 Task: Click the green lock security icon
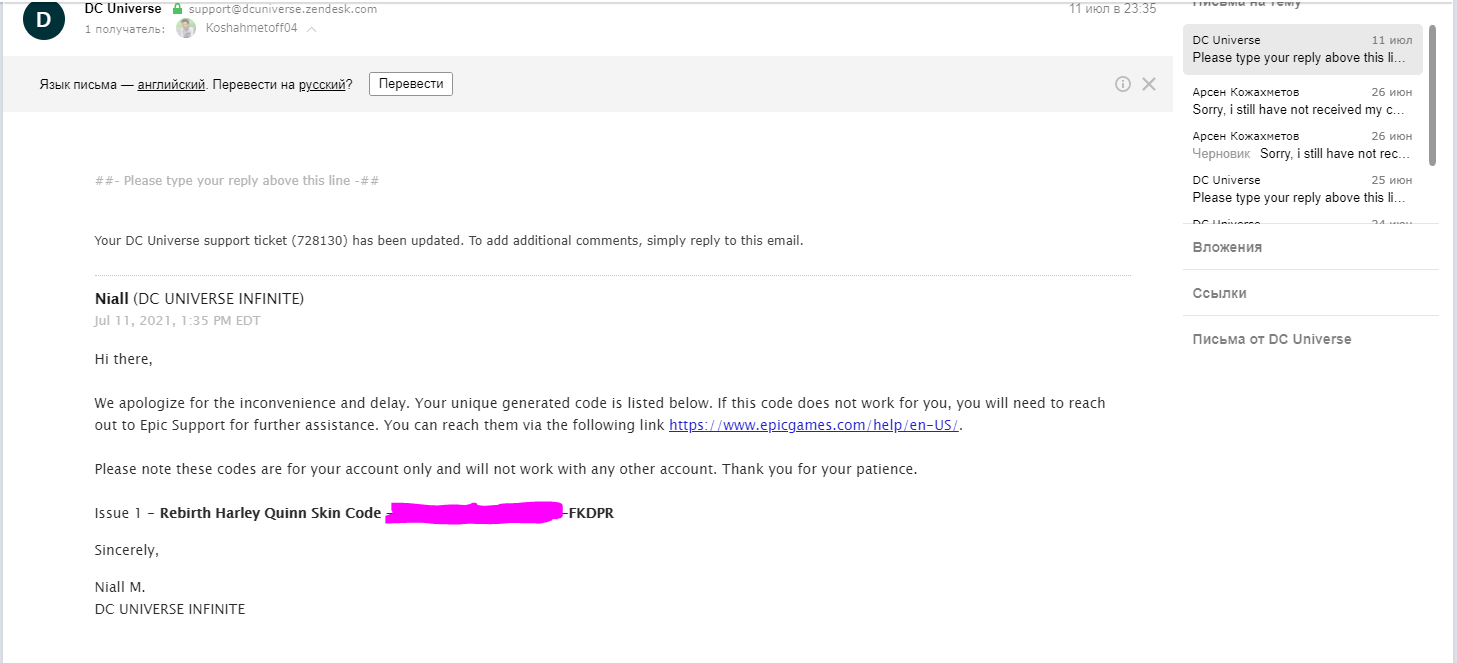[x=178, y=9]
